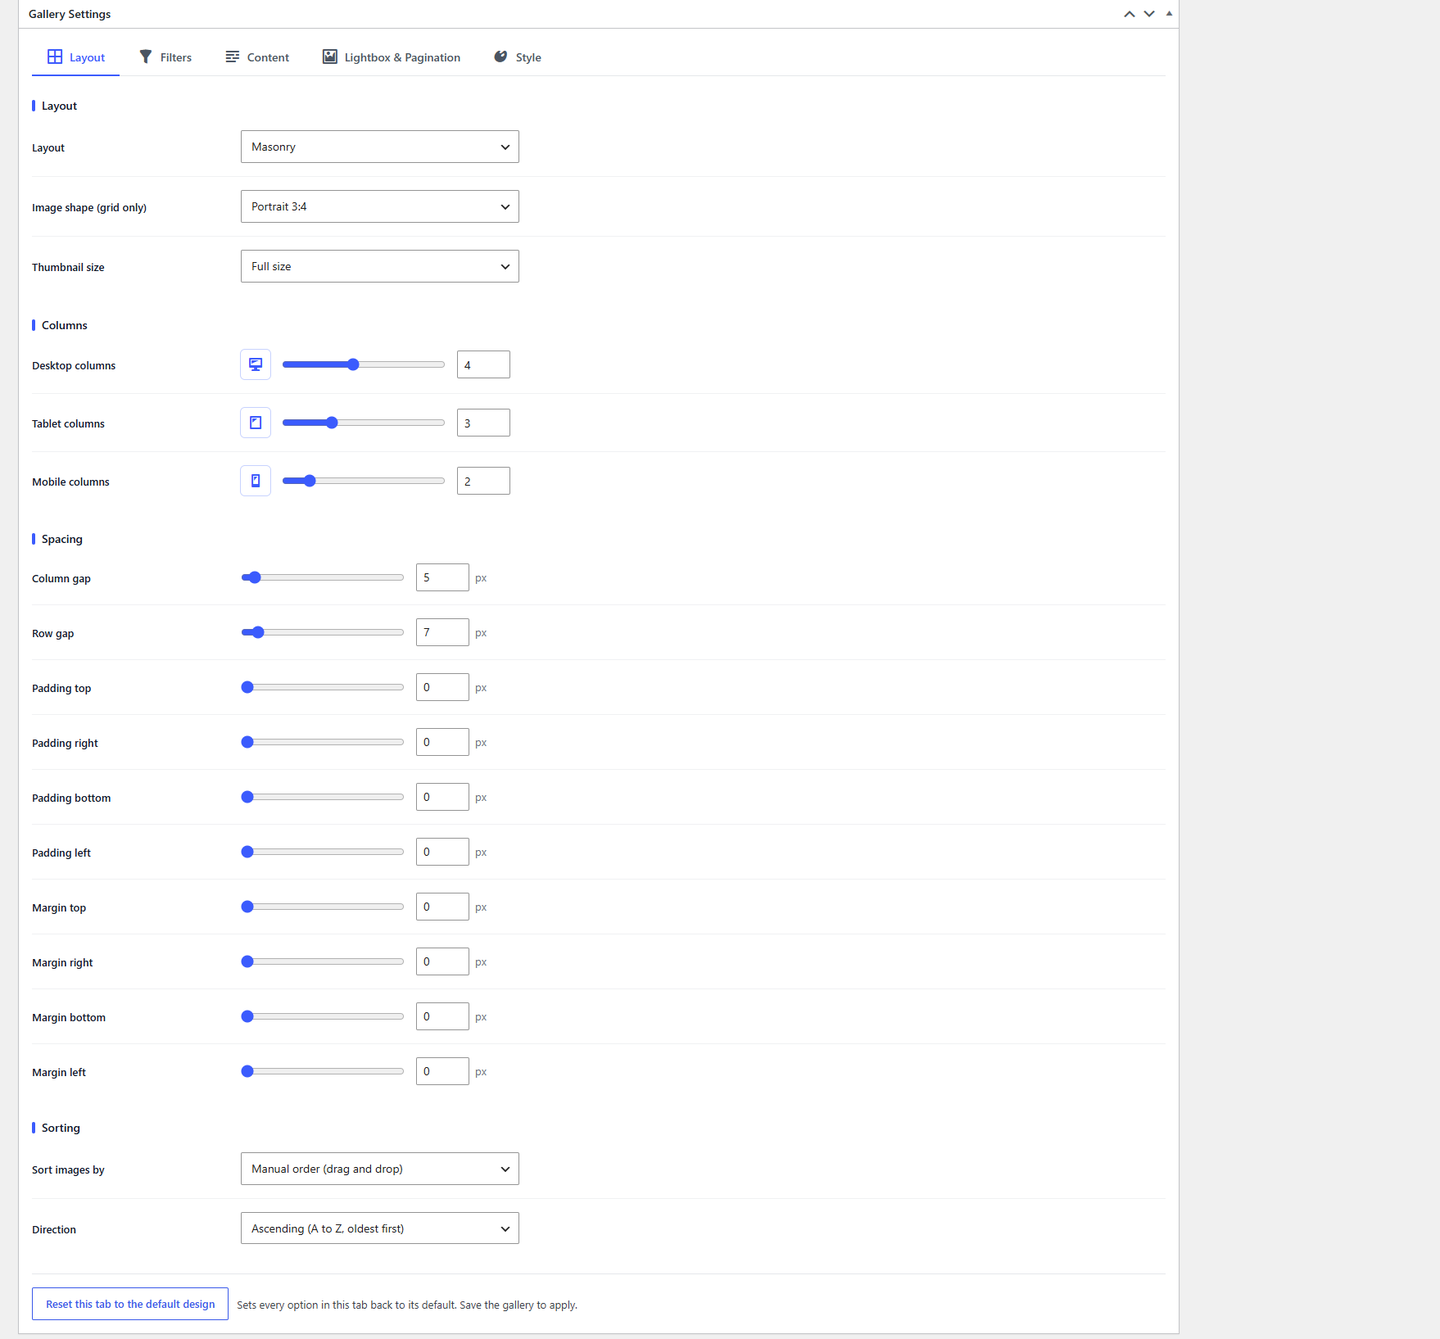Click the Row gap slider
The height and width of the screenshot is (1339, 1440).
click(323, 633)
